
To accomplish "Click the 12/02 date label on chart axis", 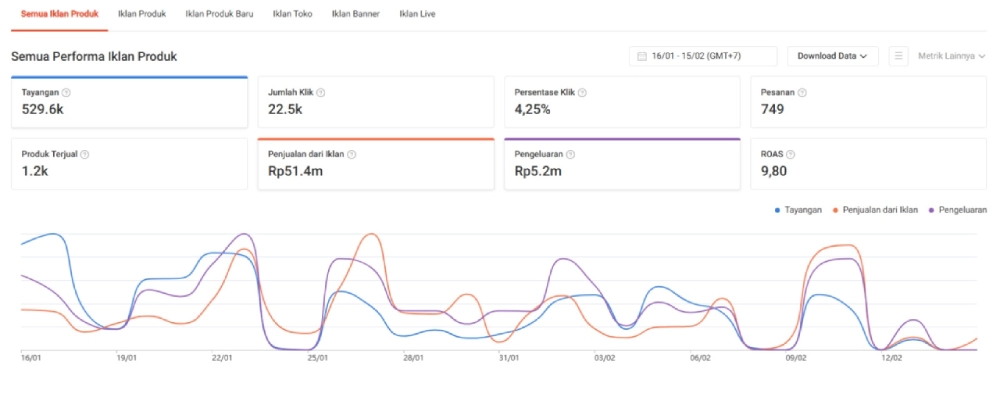I will pos(892,358).
